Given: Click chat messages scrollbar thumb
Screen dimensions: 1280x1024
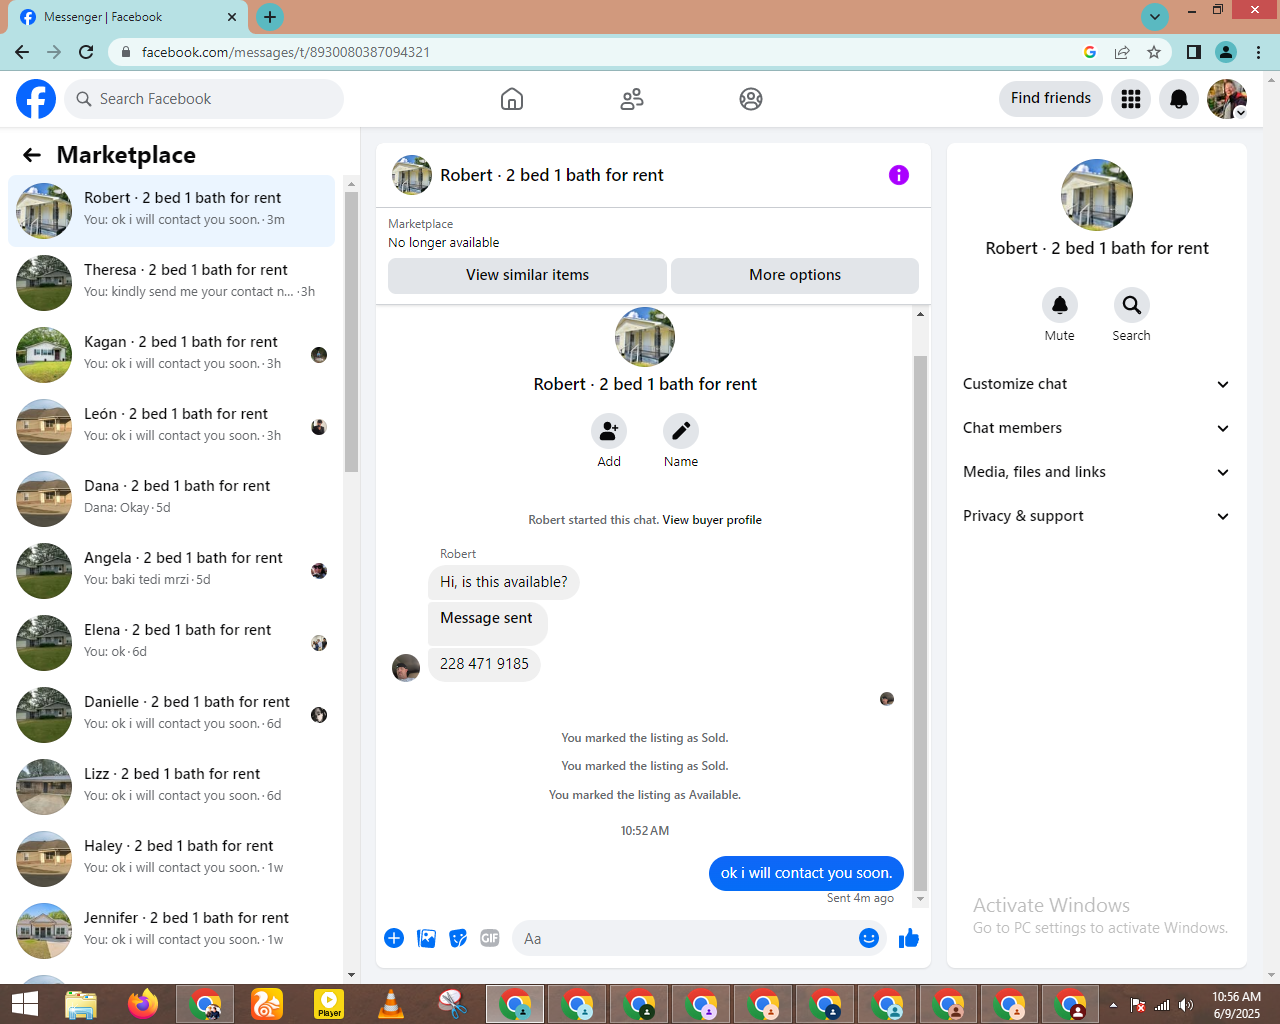Looking at the screenshot, I should point(920,622).
